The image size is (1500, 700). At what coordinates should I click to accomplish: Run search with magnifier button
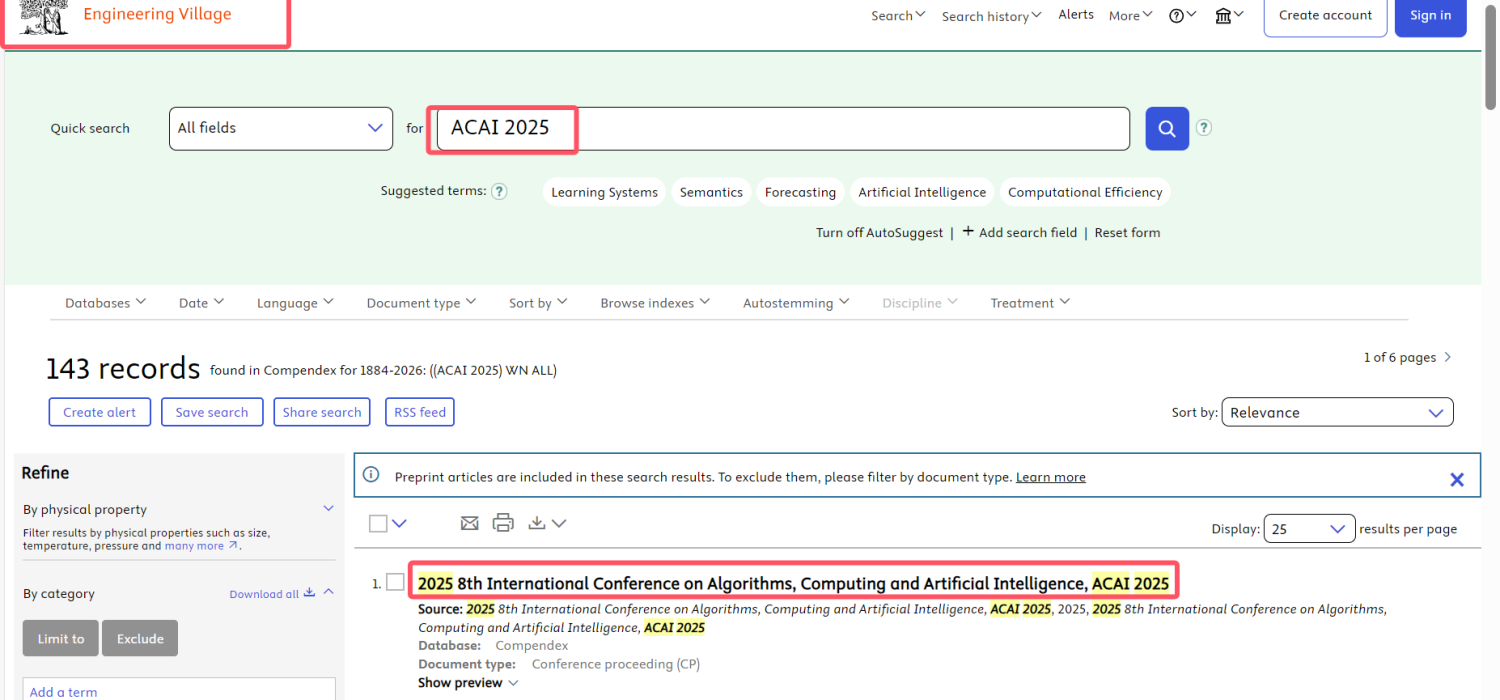click(x=1167, y=128)
